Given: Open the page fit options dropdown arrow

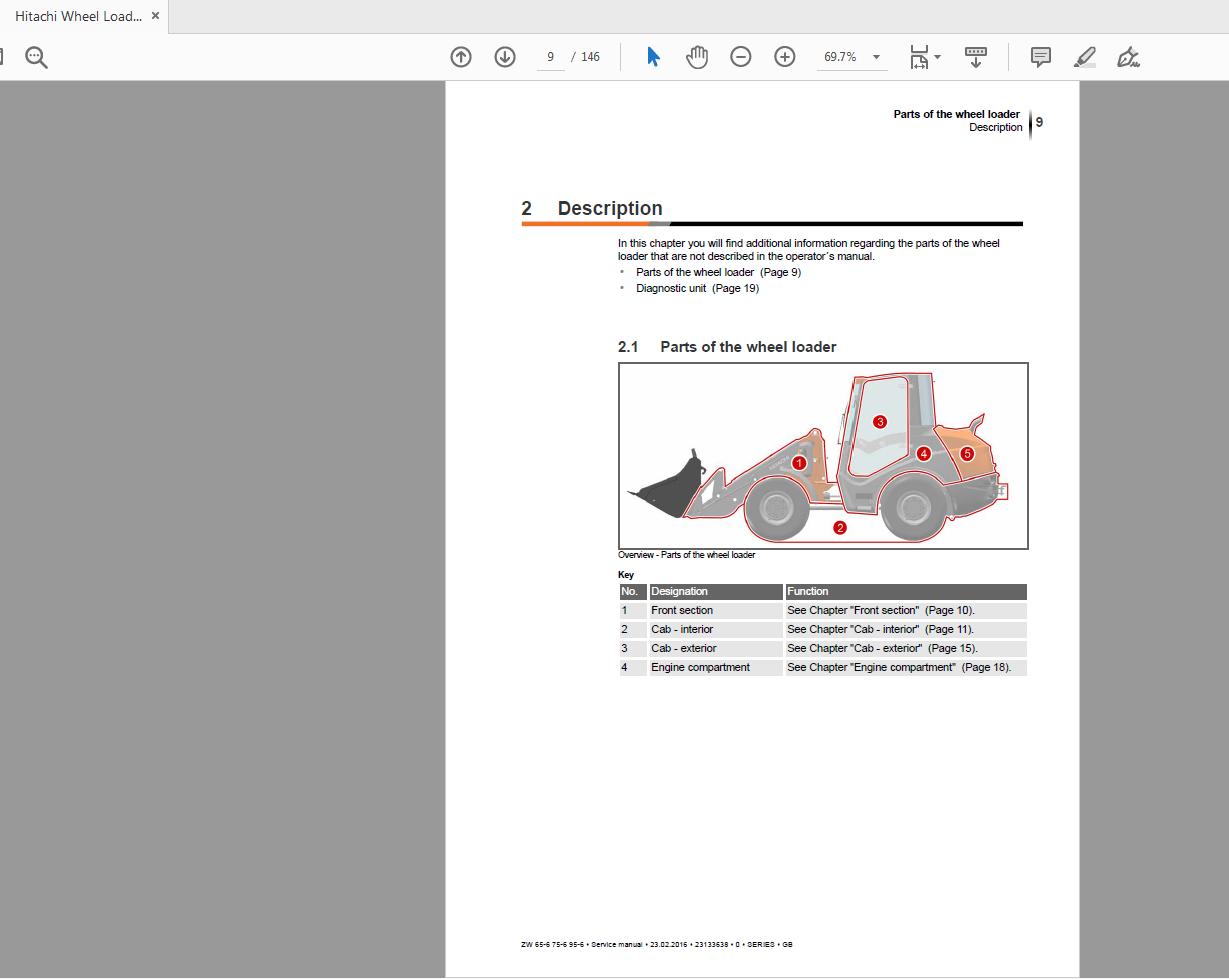Looking at the screenshot, I should click(936, 57).
